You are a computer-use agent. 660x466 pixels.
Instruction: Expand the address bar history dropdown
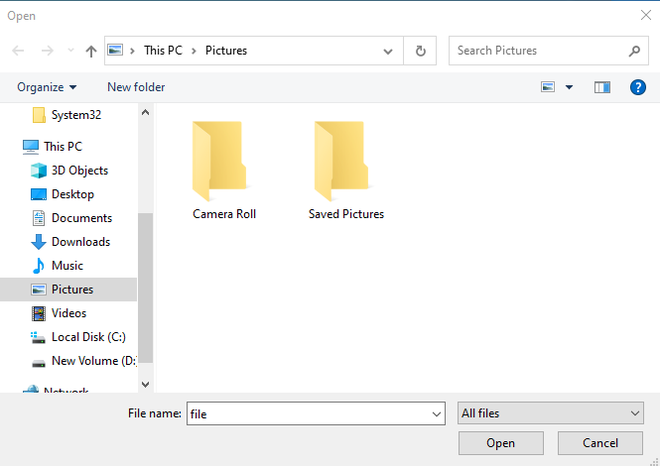click(x=388, y=51)
